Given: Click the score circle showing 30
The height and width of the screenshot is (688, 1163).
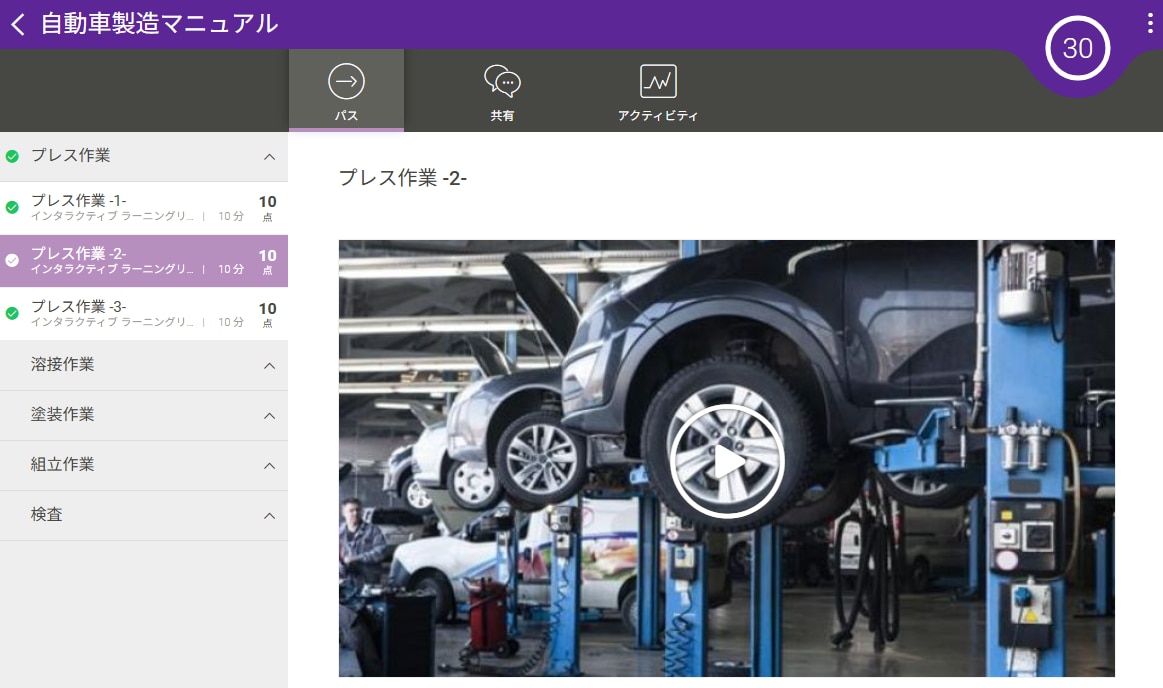Looking at the screenshot, I should 1077,49.
